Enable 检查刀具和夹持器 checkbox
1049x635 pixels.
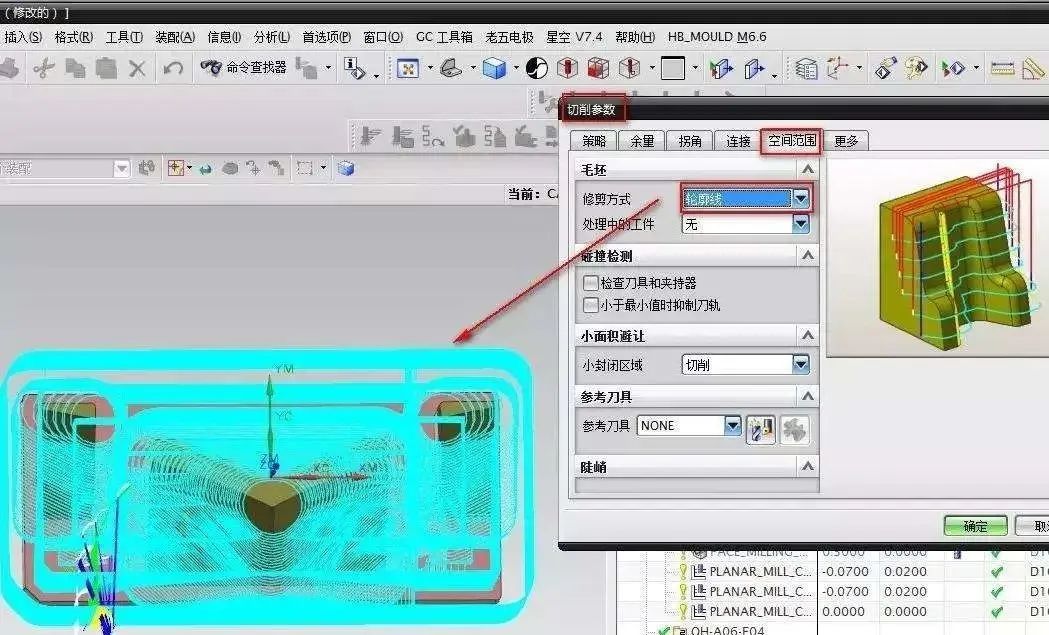click(x=591, y=284)
